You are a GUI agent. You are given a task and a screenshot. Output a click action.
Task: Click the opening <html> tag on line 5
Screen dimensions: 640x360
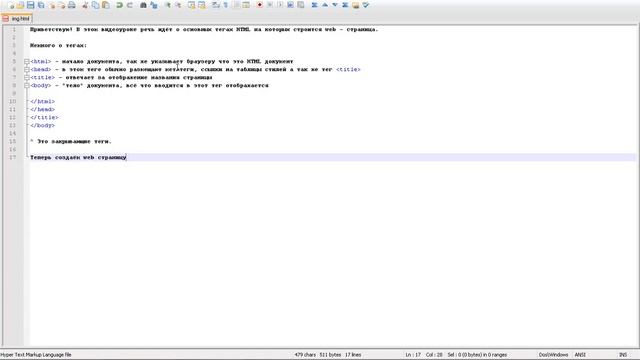(x=41, y=62)
